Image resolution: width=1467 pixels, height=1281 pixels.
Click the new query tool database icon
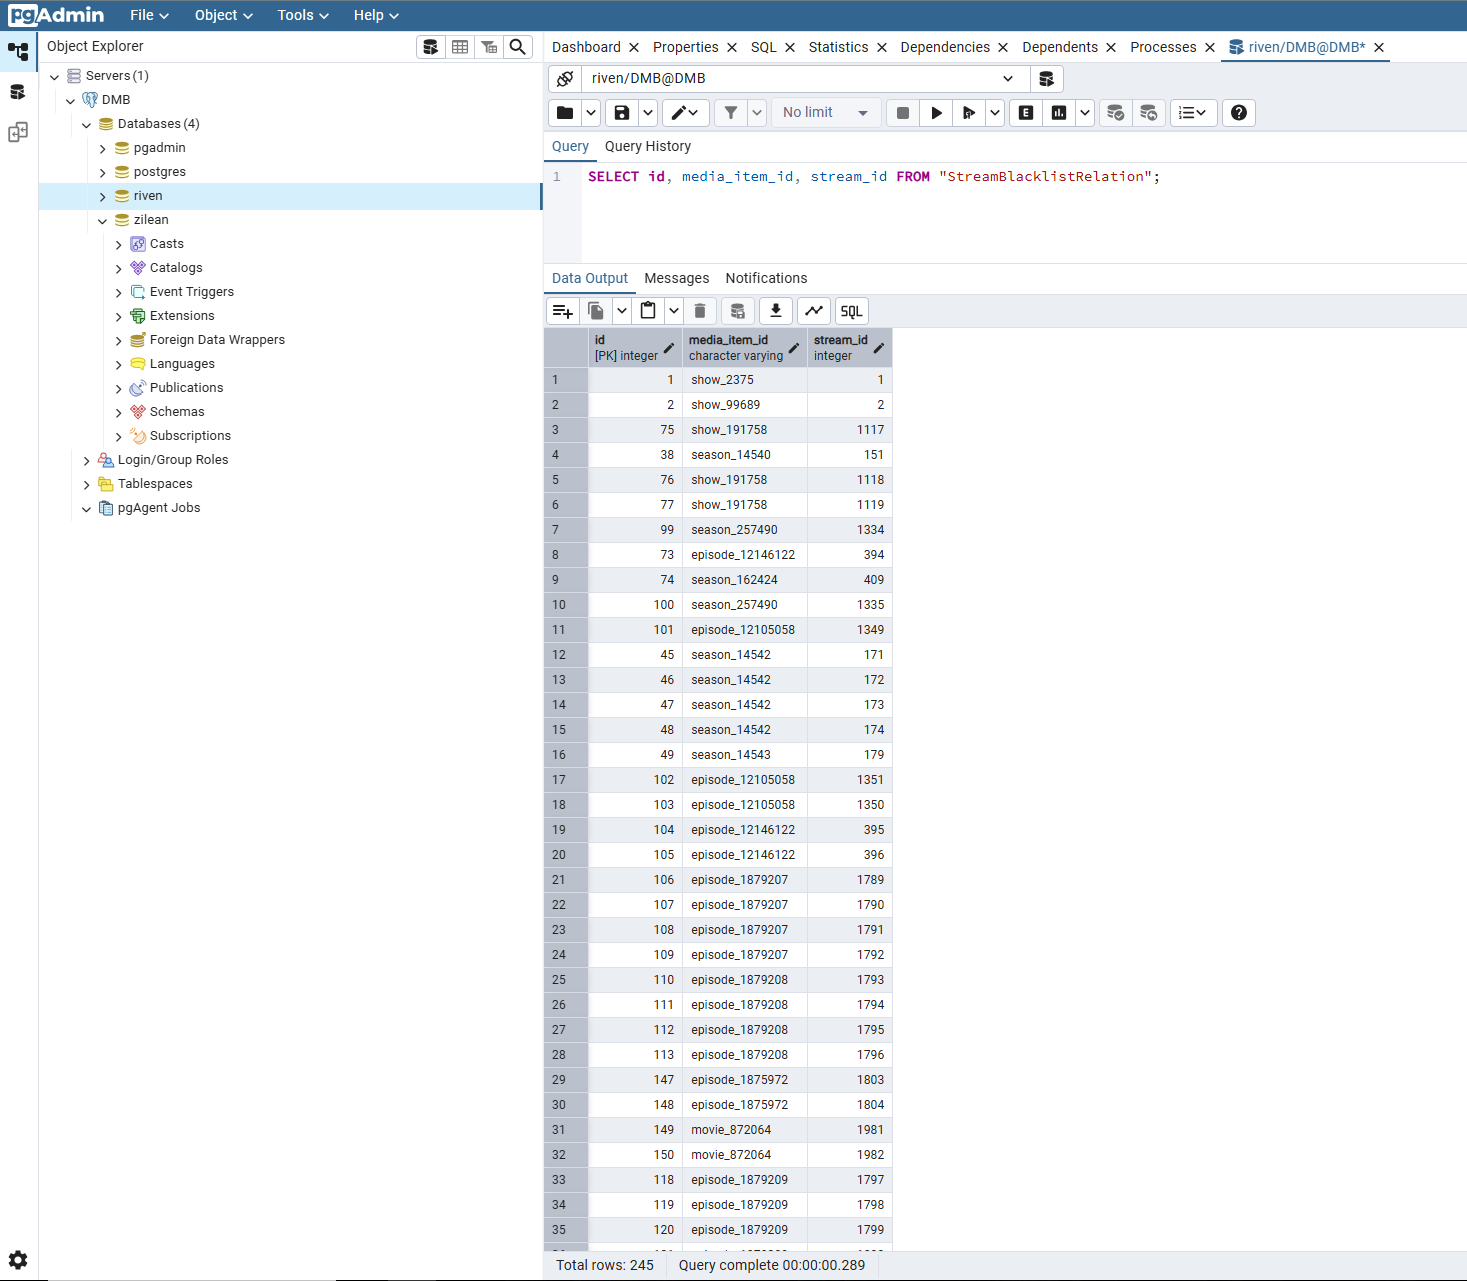[1046, 79]
